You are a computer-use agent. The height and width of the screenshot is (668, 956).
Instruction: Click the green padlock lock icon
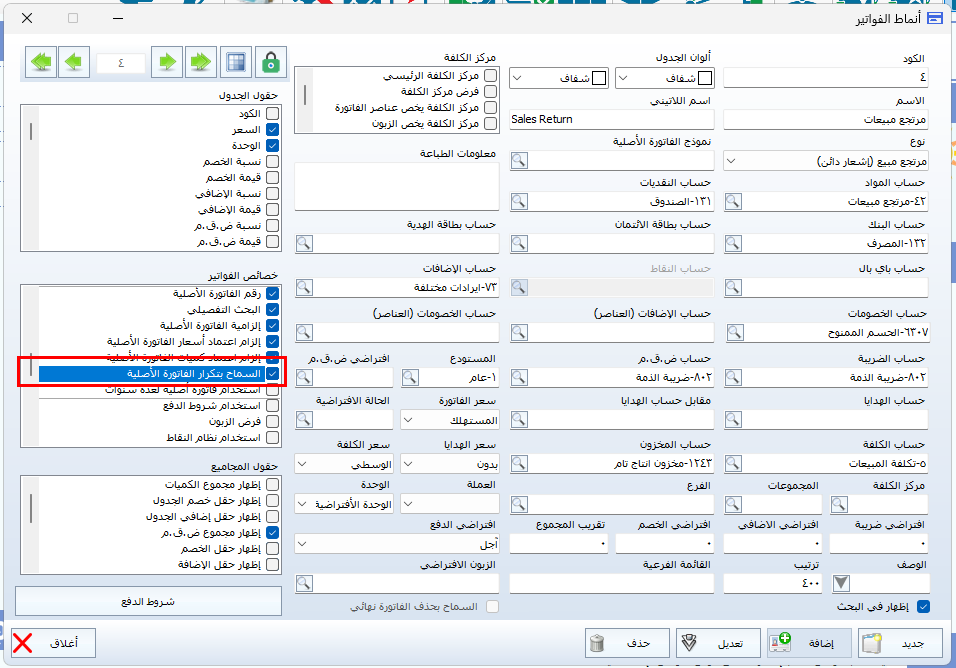point(270,62)
